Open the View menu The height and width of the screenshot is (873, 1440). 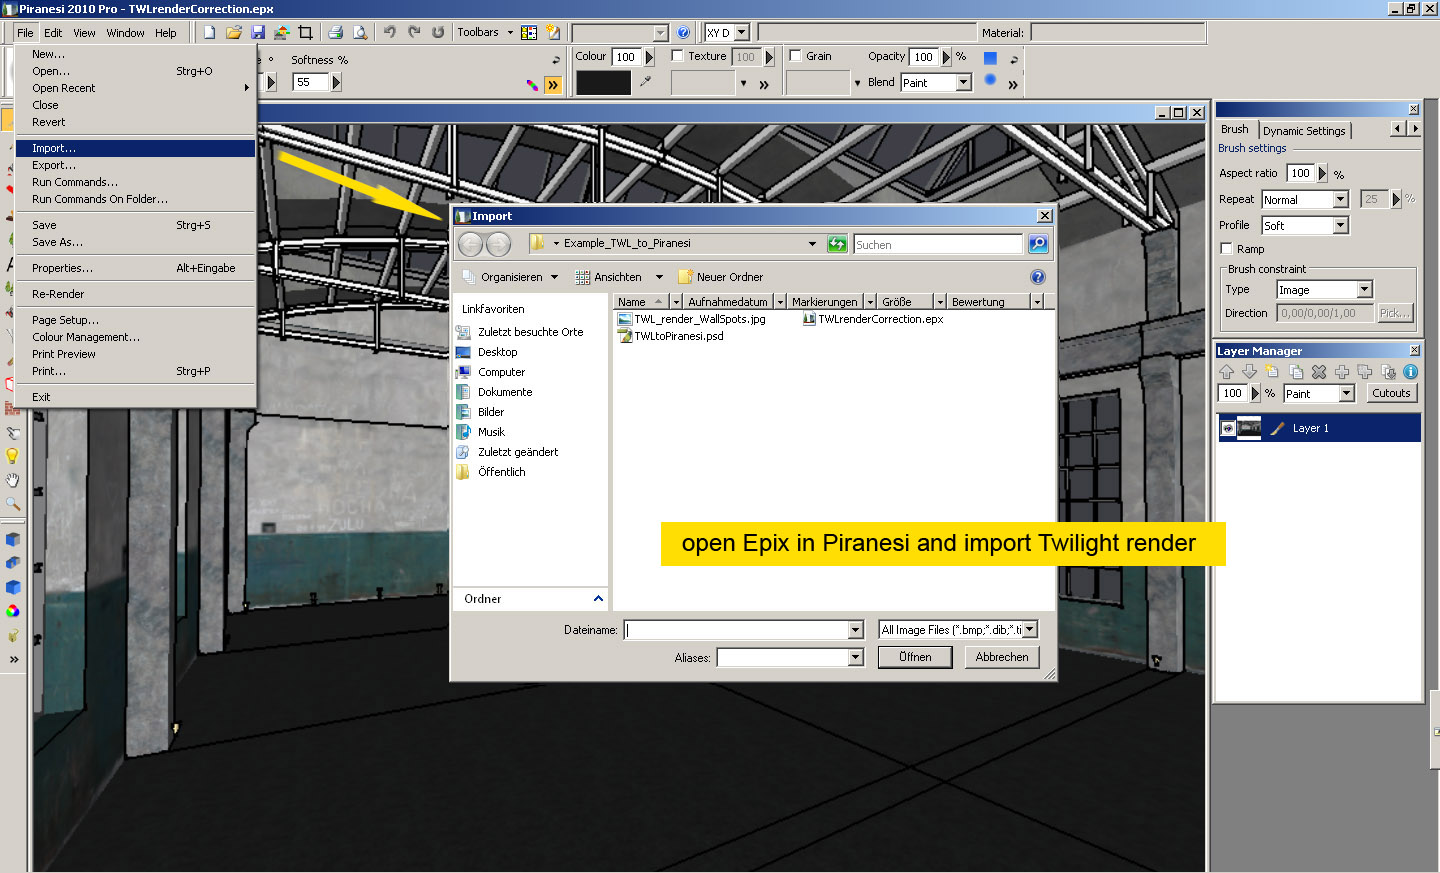85,32
